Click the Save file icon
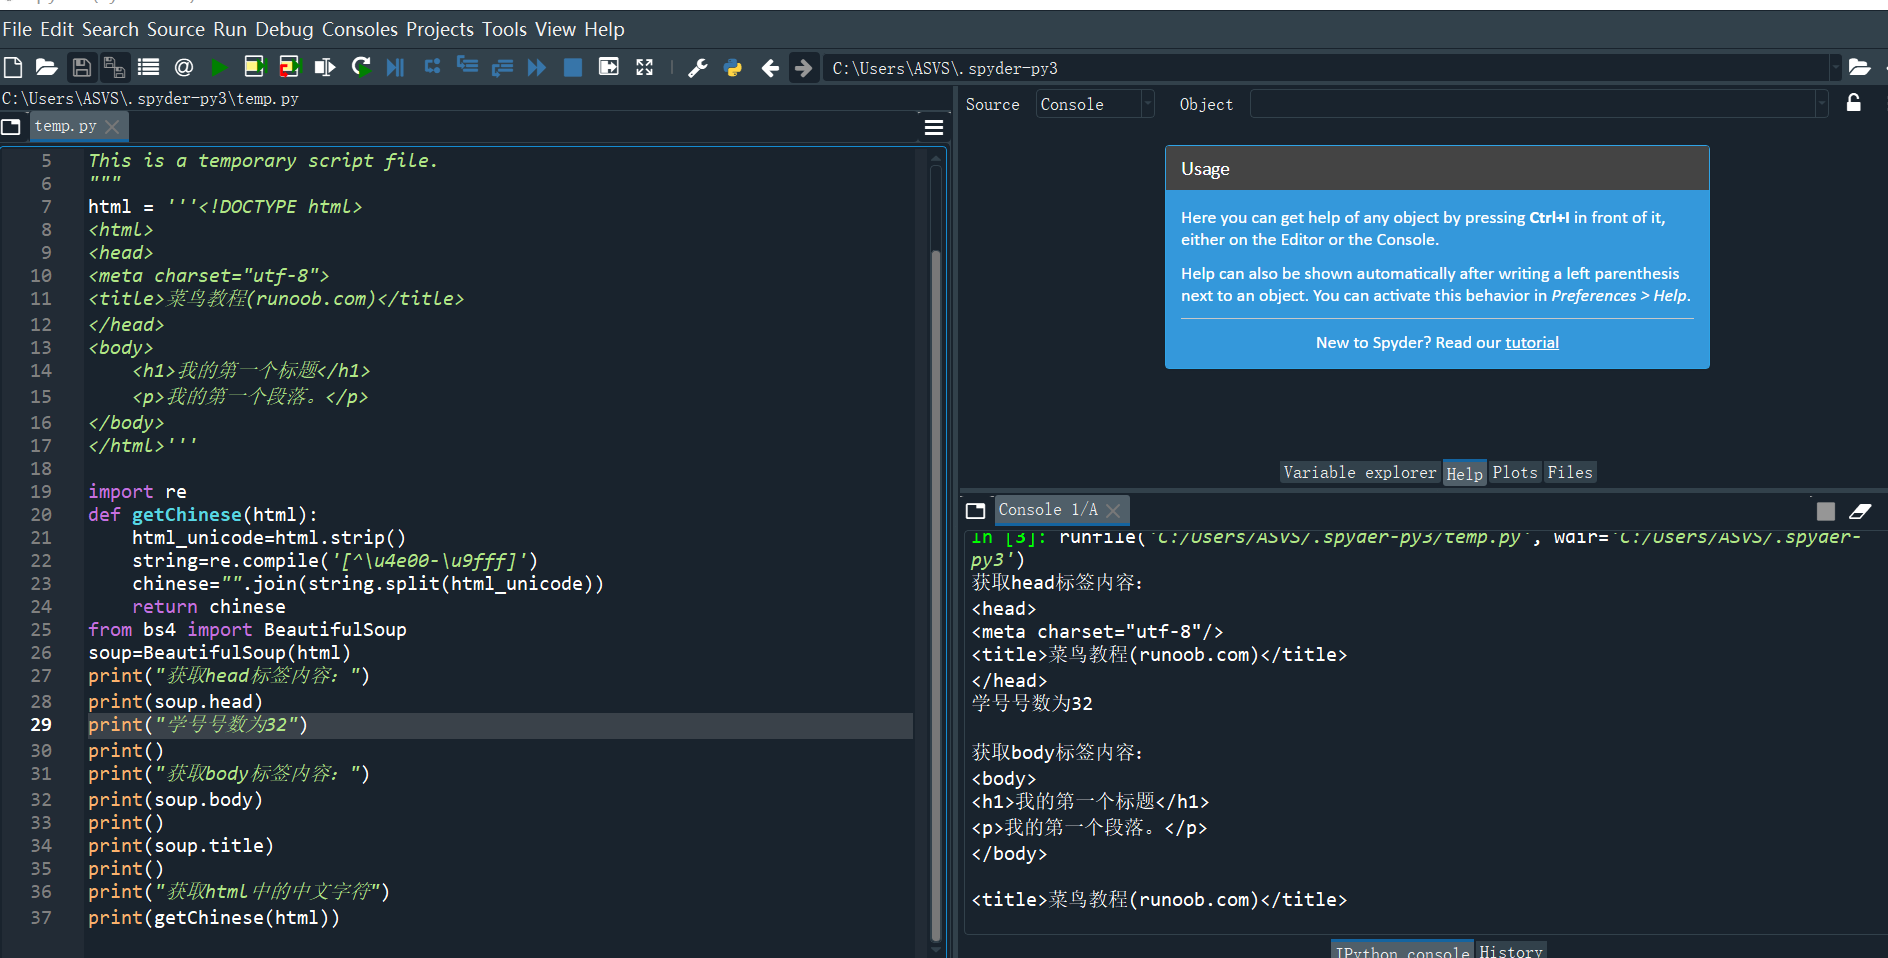The width and height of the screenshot is (1888, 958). click(82, 67)
